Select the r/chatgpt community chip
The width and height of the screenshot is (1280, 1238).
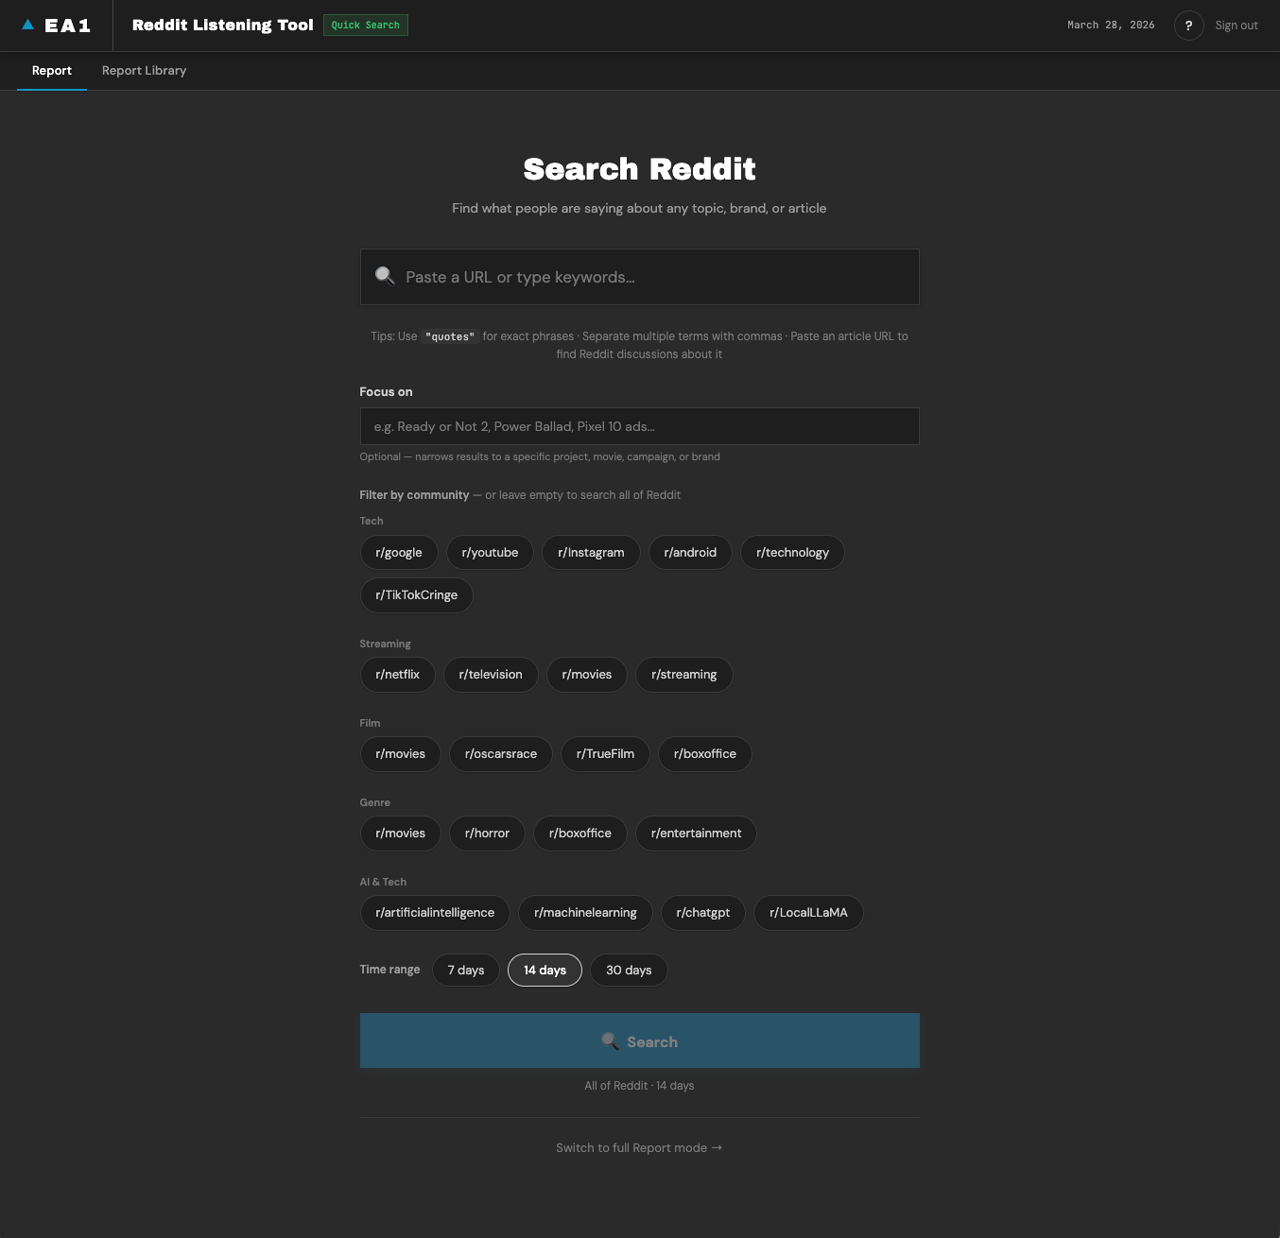click(x=703, y=912)
